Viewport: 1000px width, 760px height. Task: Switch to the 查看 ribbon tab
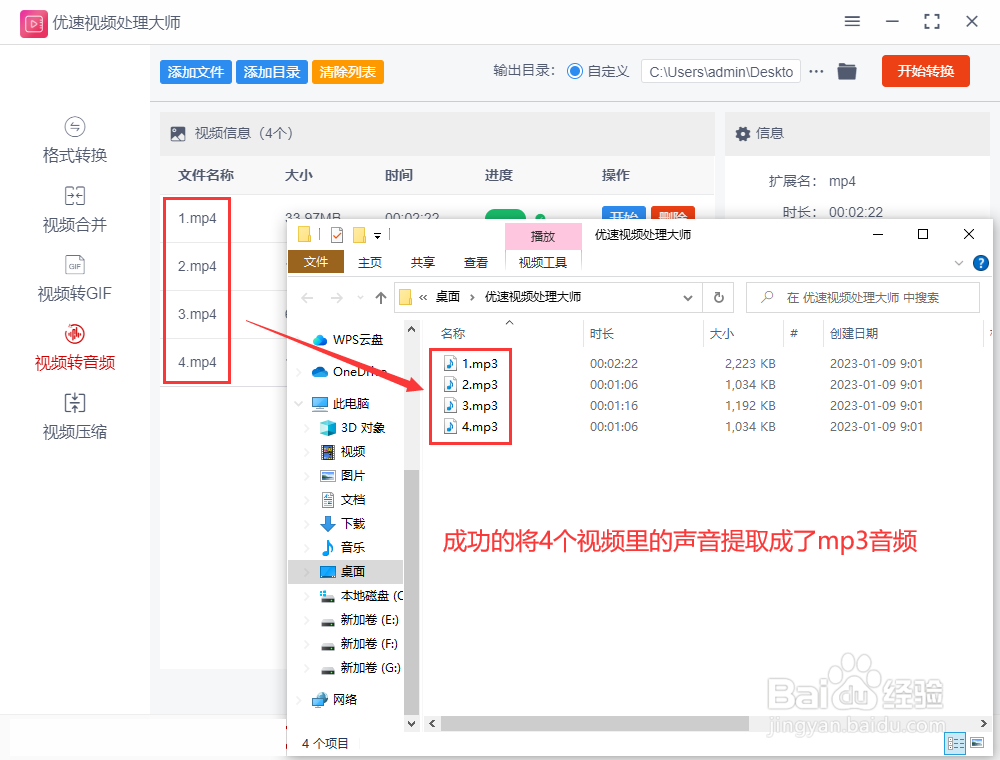coord(476,262)
